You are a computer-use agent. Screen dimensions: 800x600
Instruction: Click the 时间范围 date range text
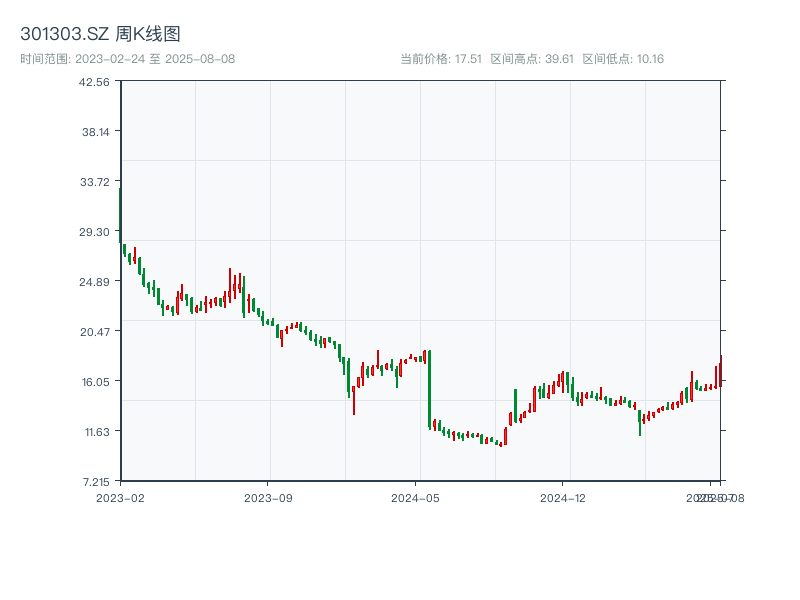coord(127,59)
